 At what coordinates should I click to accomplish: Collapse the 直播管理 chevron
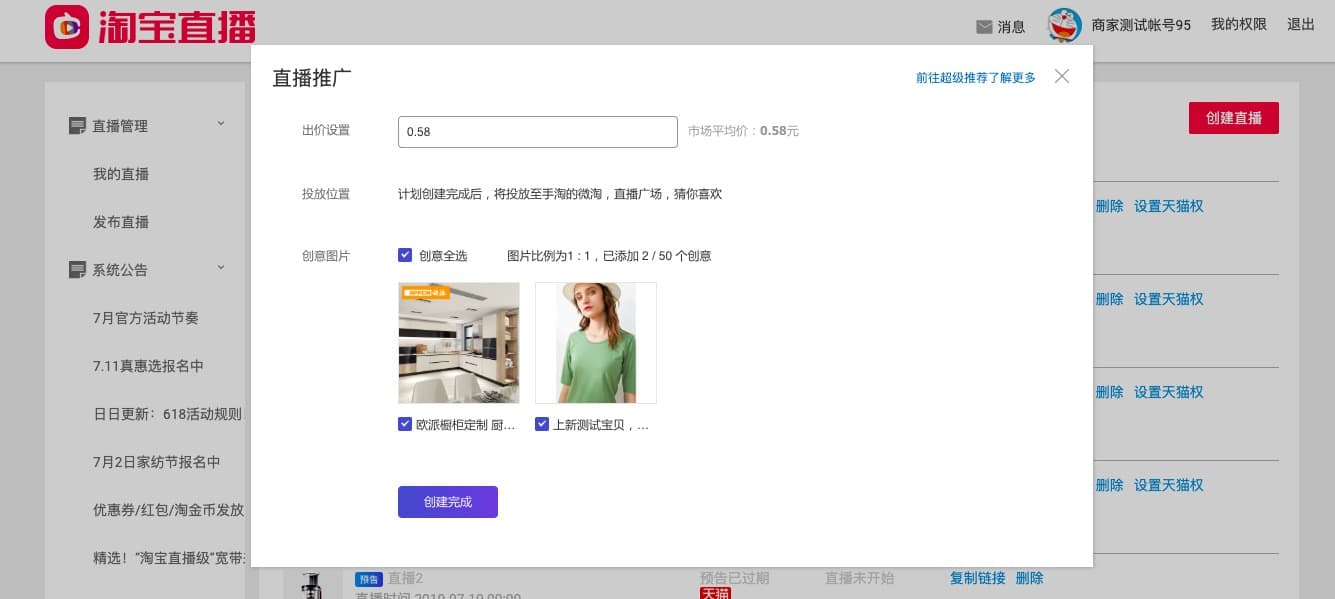point(221,124)
